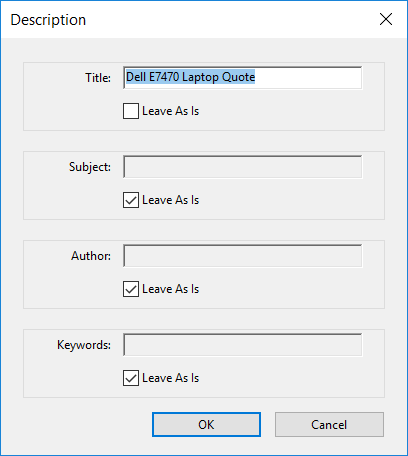This screenshot has height=456, width=408.
Task: Click the Description title bar text
Action: coord(48,20)
